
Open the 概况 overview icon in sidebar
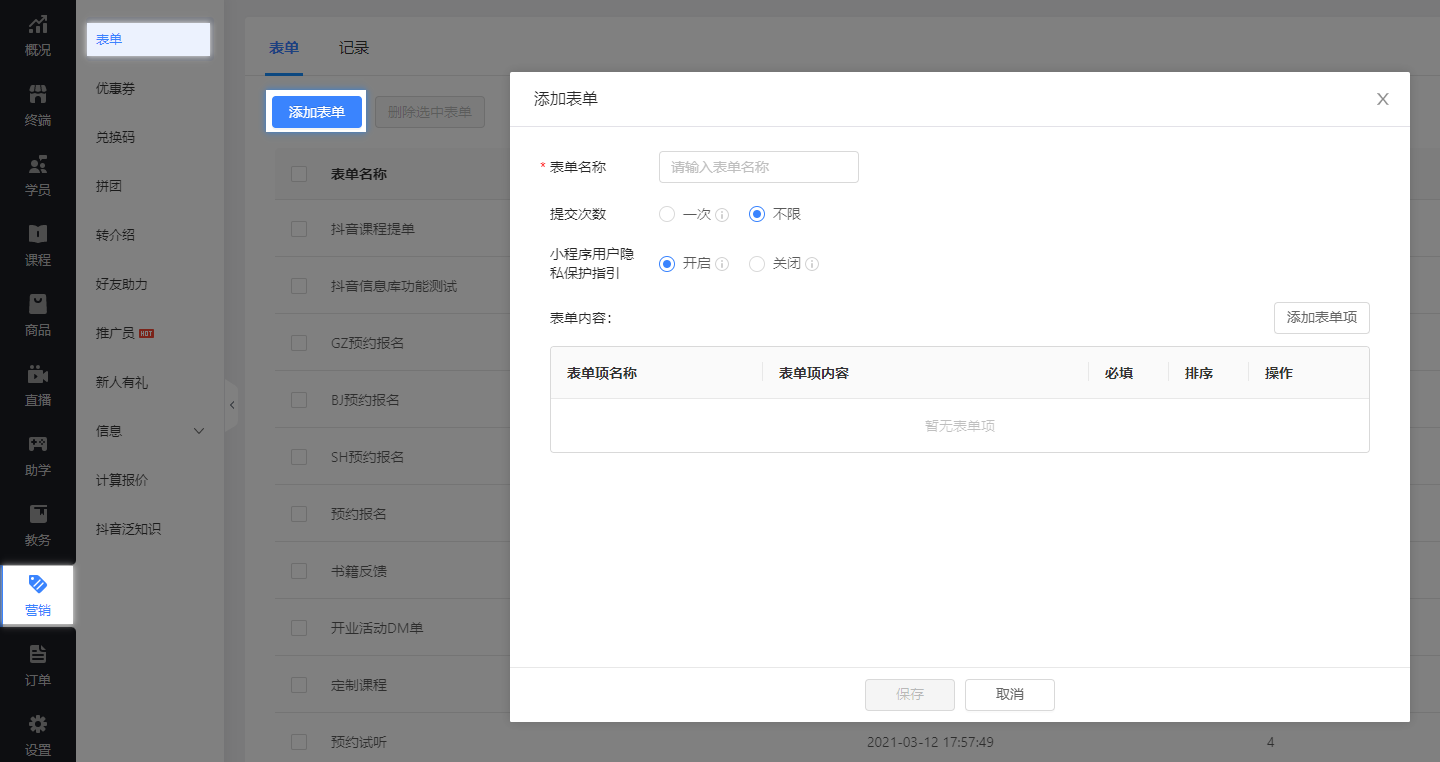coord(38,24)
